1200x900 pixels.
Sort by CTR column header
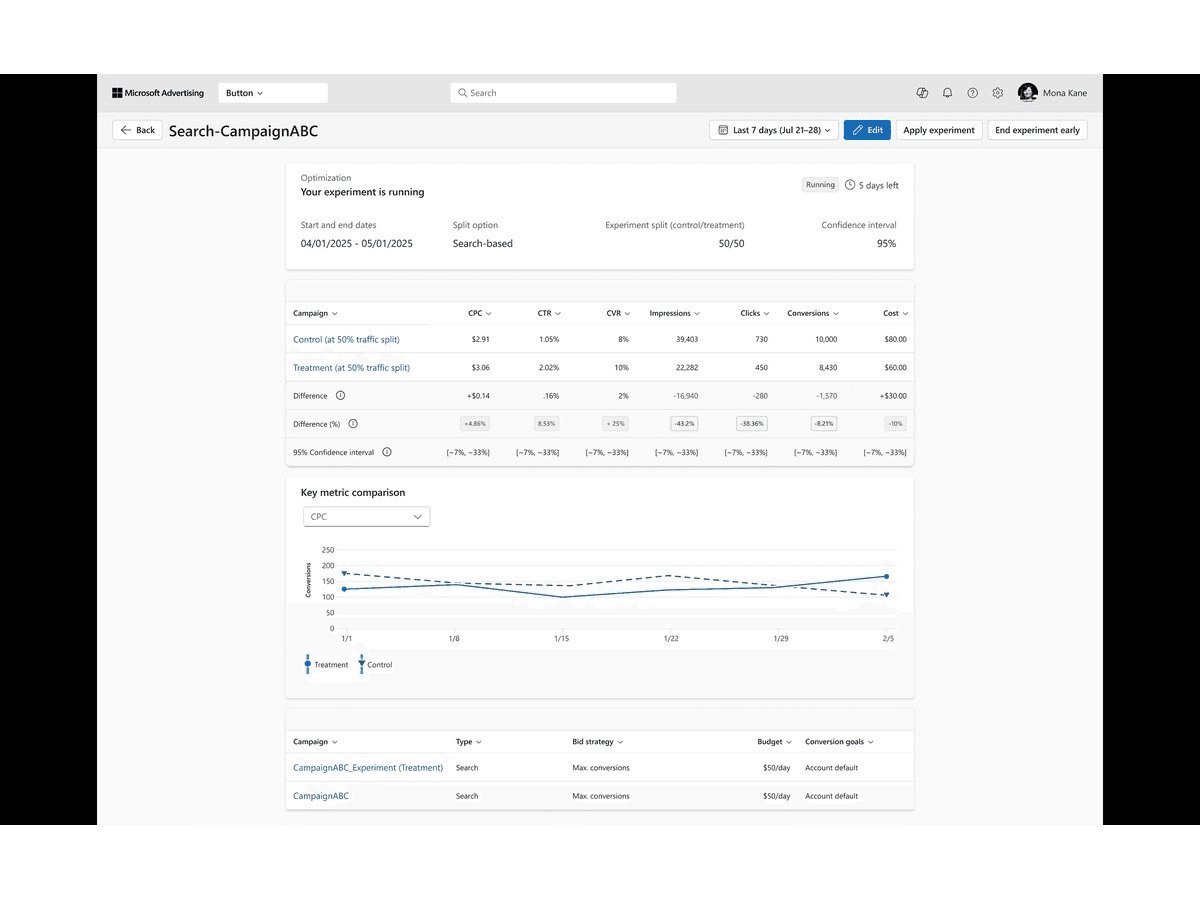coord(549,313)
